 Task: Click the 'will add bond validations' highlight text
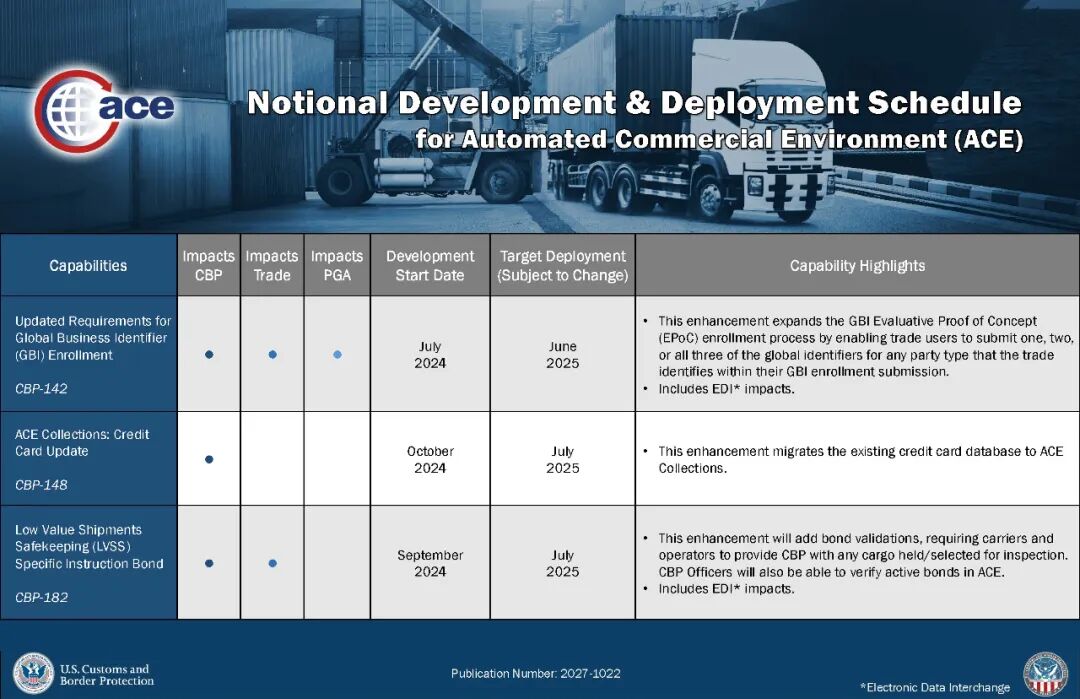coord(862,555)
